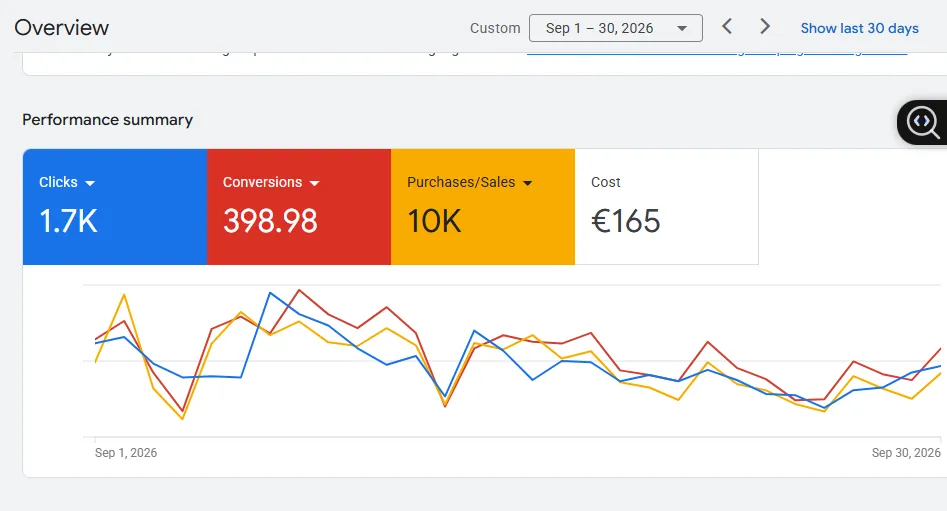The height and width of the screenshot is (511, 947).
Task: Click the €165 cost value
Action: [x=626, y=221]
